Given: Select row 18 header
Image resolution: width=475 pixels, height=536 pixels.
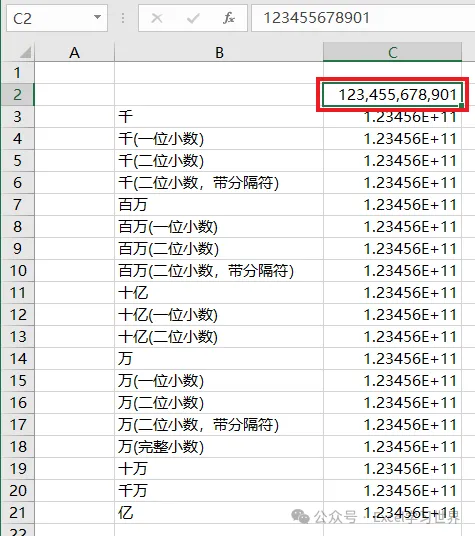Looking at the screenshot, I should click(x=18, y=446).
